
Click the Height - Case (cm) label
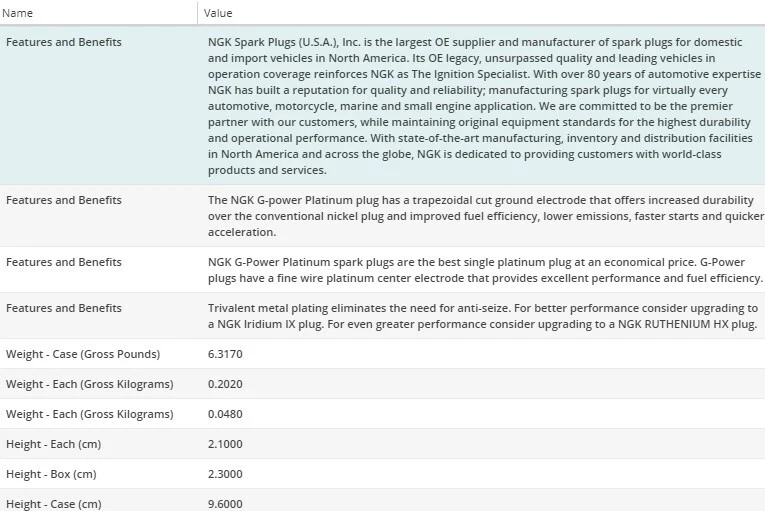tap(53, 504)
